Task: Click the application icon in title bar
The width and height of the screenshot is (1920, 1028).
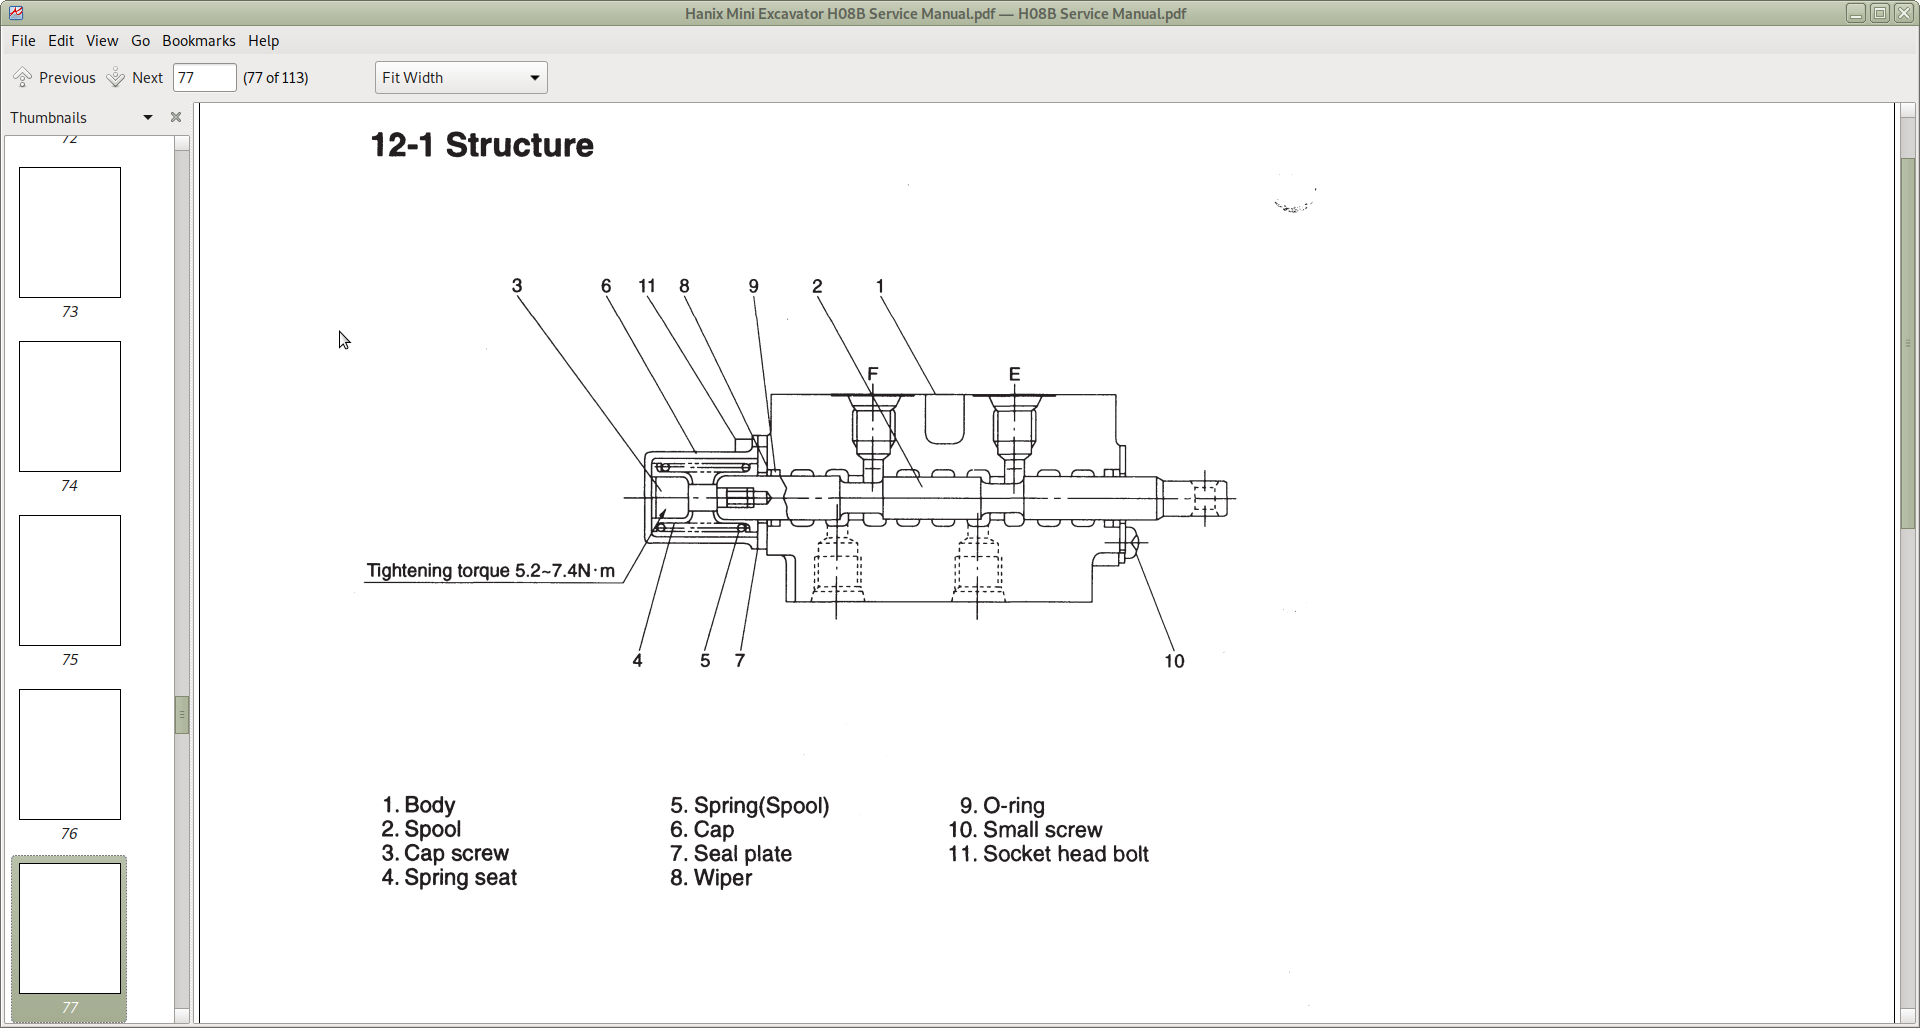Action: point(16,13)
